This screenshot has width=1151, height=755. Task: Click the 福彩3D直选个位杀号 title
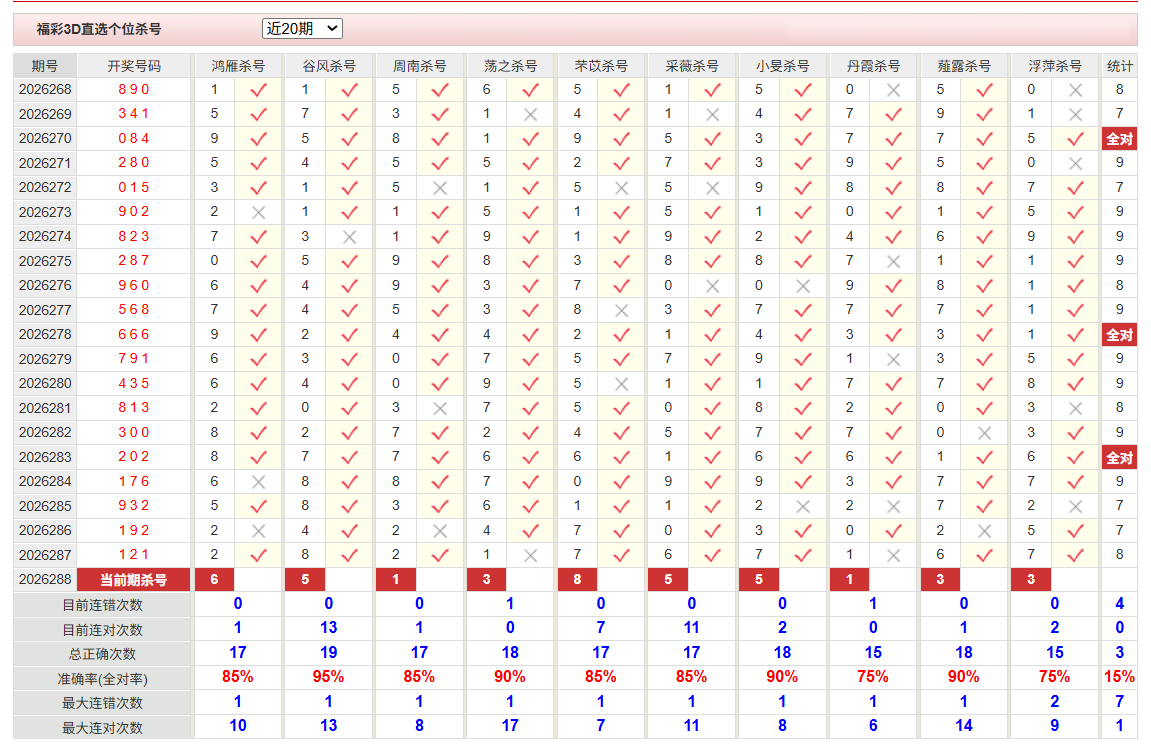pyautogui.click(x=99, y=29)
